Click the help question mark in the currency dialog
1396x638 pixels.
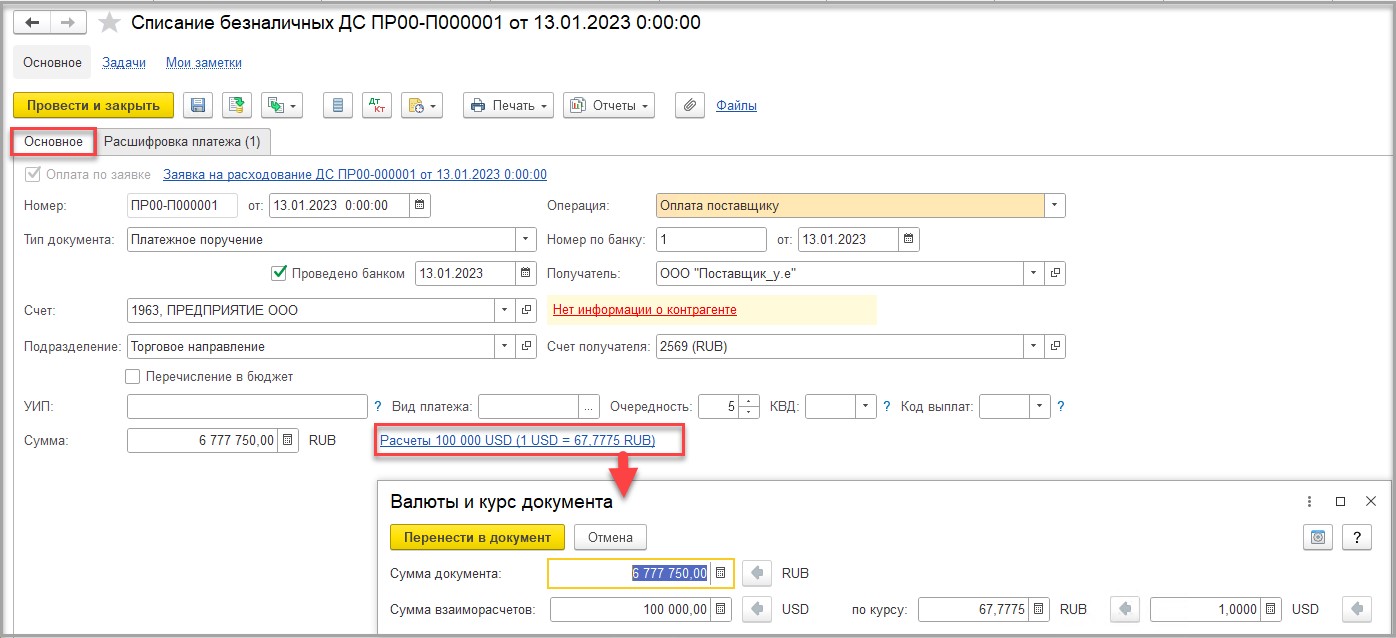1356,537
